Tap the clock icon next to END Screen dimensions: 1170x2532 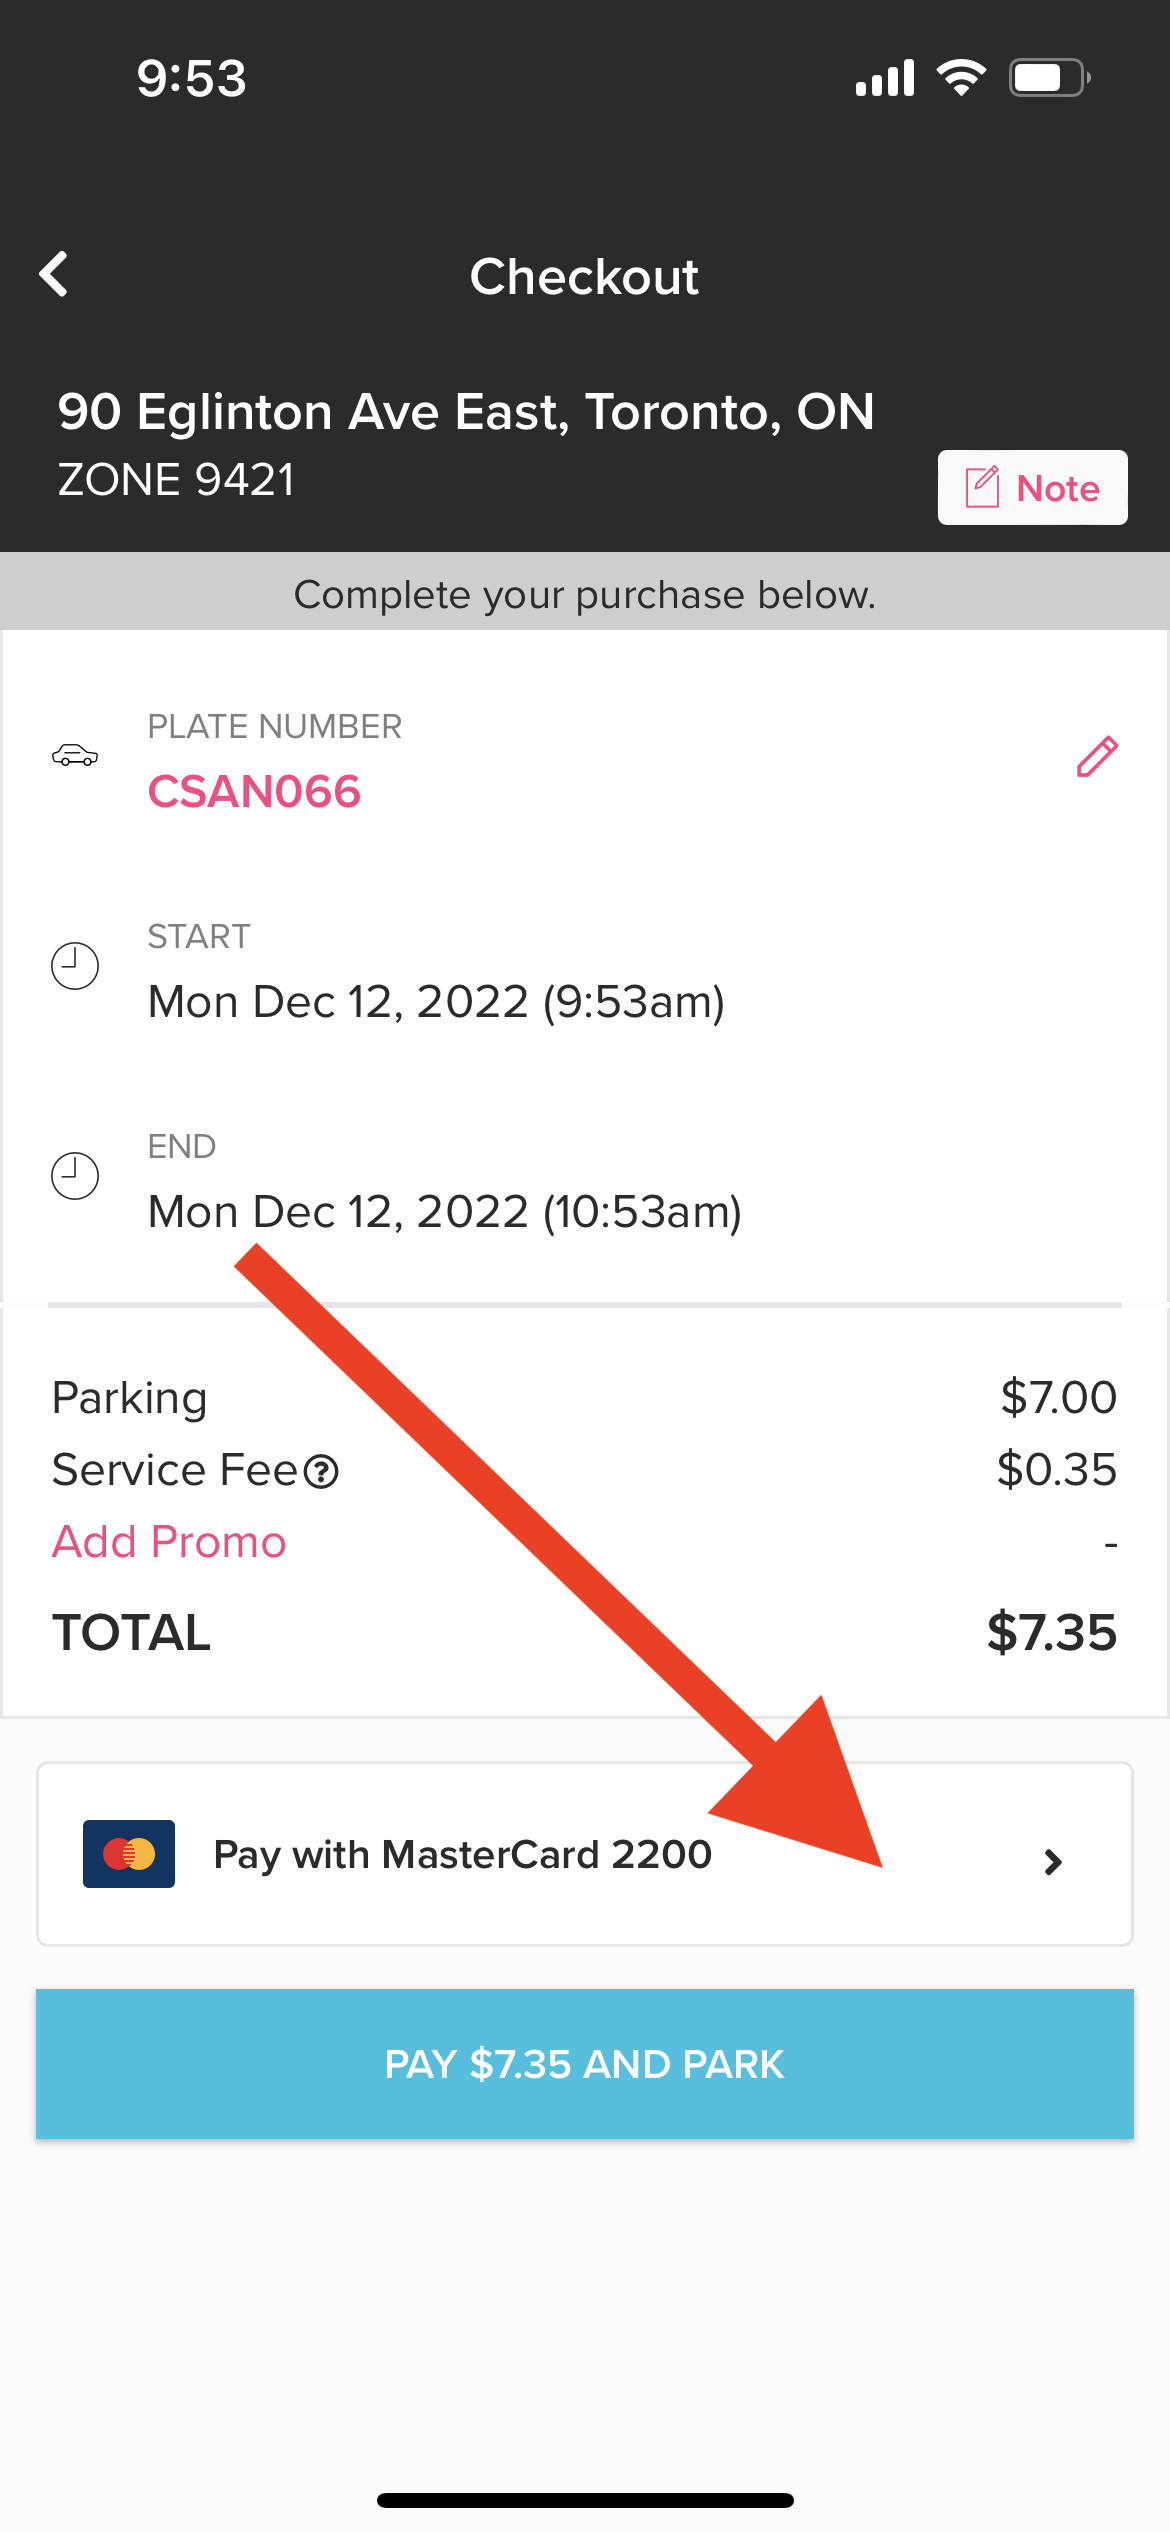click(x=75, y=1176)
